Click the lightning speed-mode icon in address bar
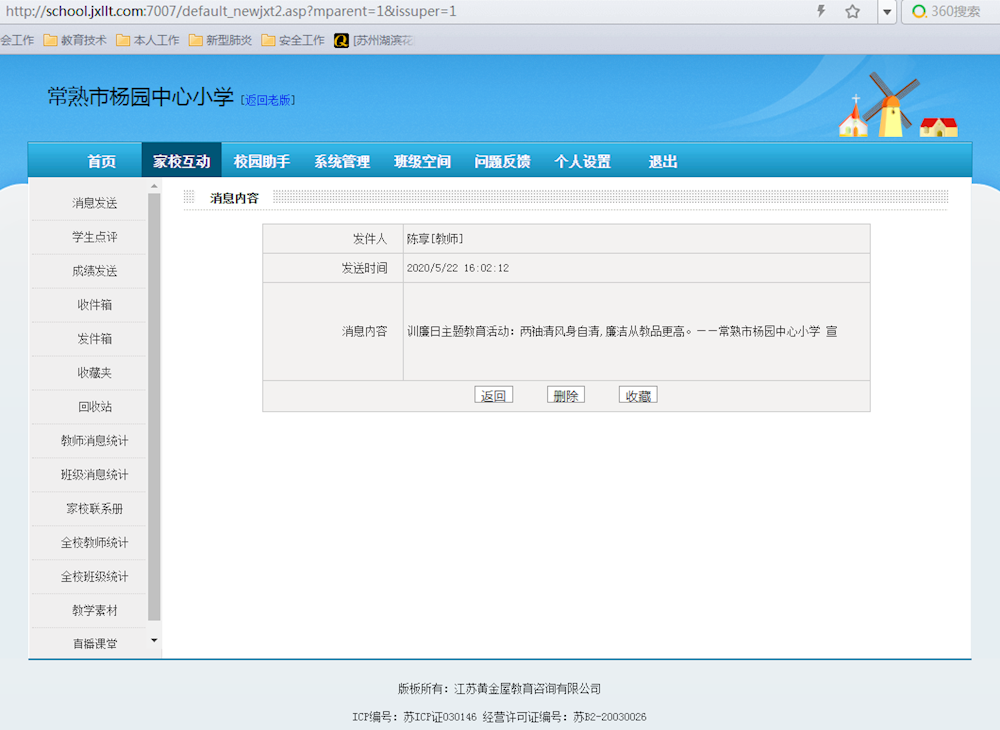This screenshot has width=1000, height=730. tap(821, 11)
